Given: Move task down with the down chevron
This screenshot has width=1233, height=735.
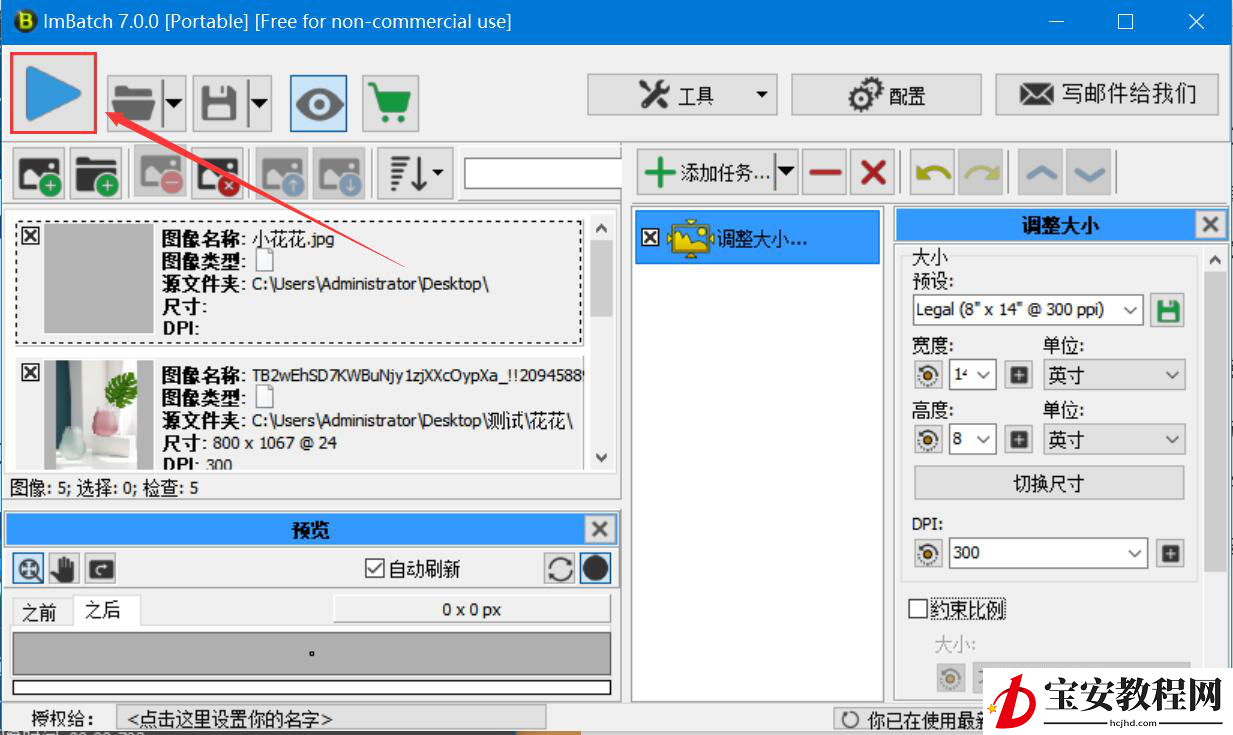Looking at the screenshot, I should [1089, 173].
